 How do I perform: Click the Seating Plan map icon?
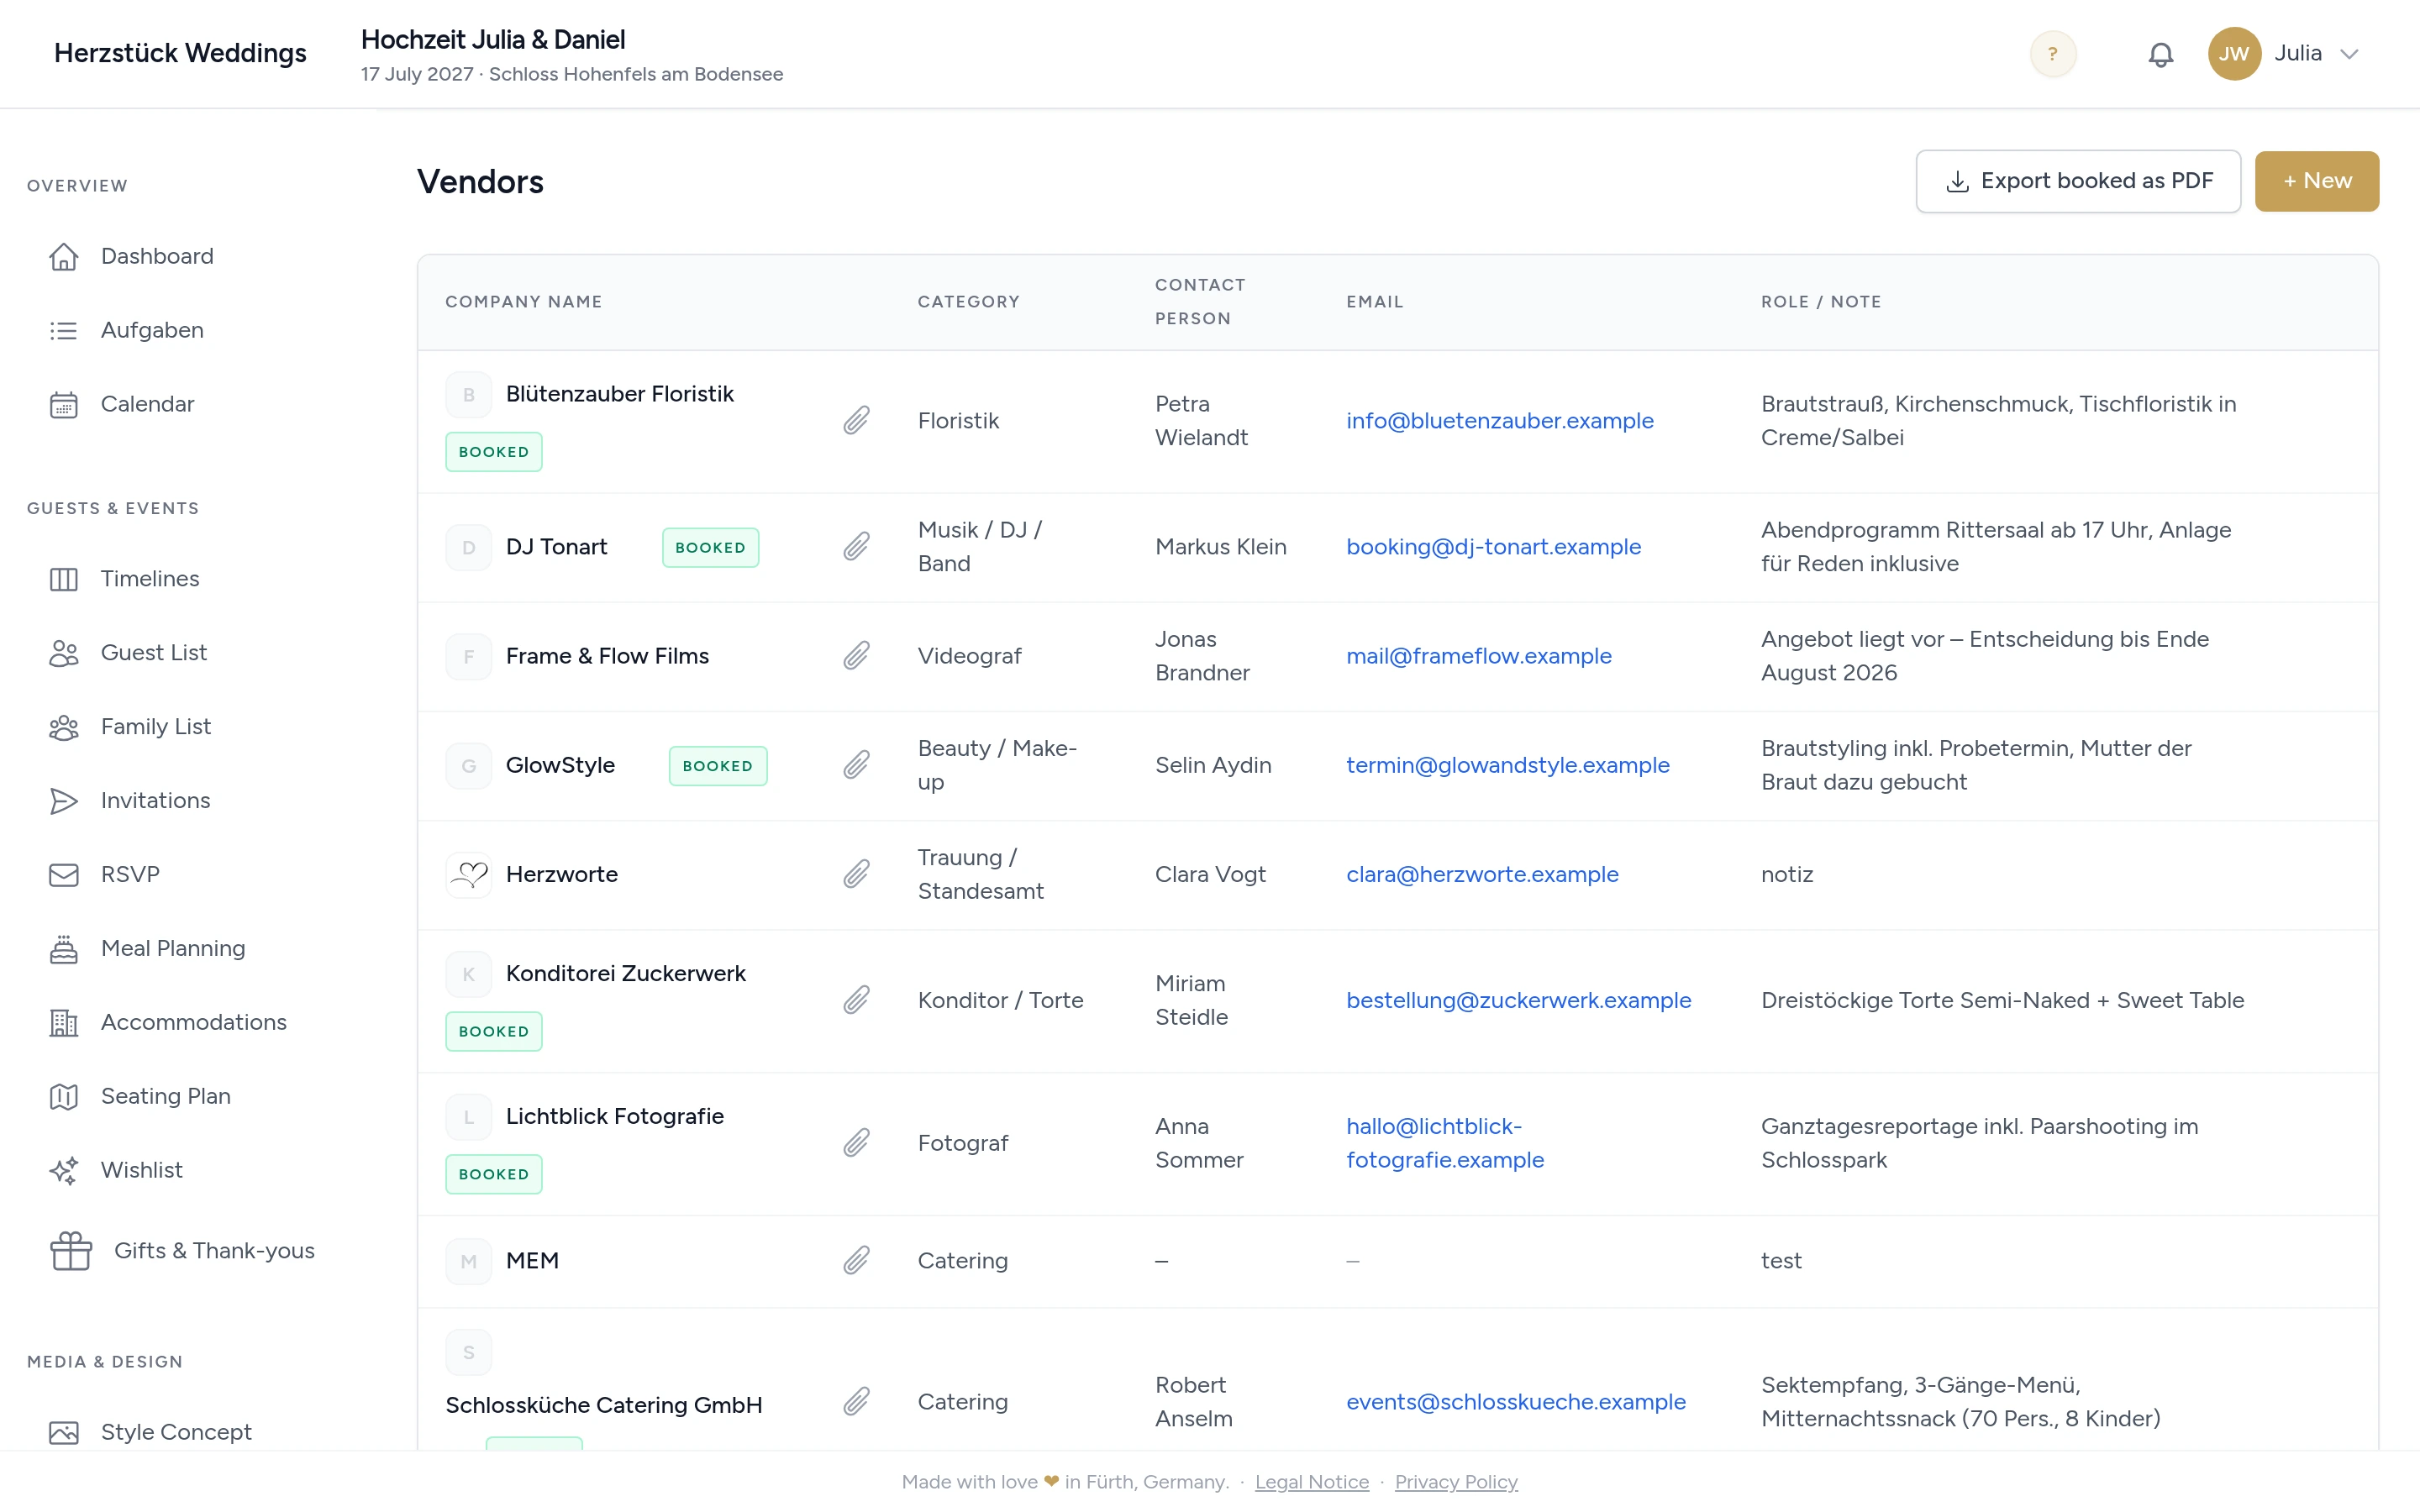coord(64,1097)
